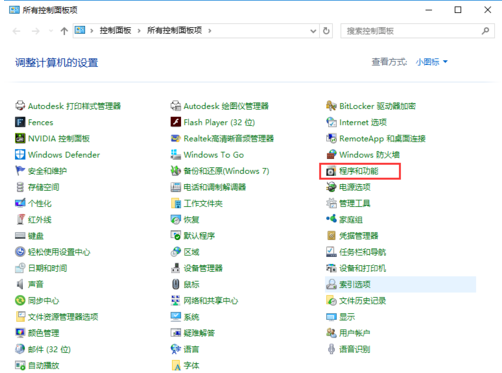502x373 pixels.
Task: Open the 鼠标 mouse icon
Action: [x=176, y=284]
